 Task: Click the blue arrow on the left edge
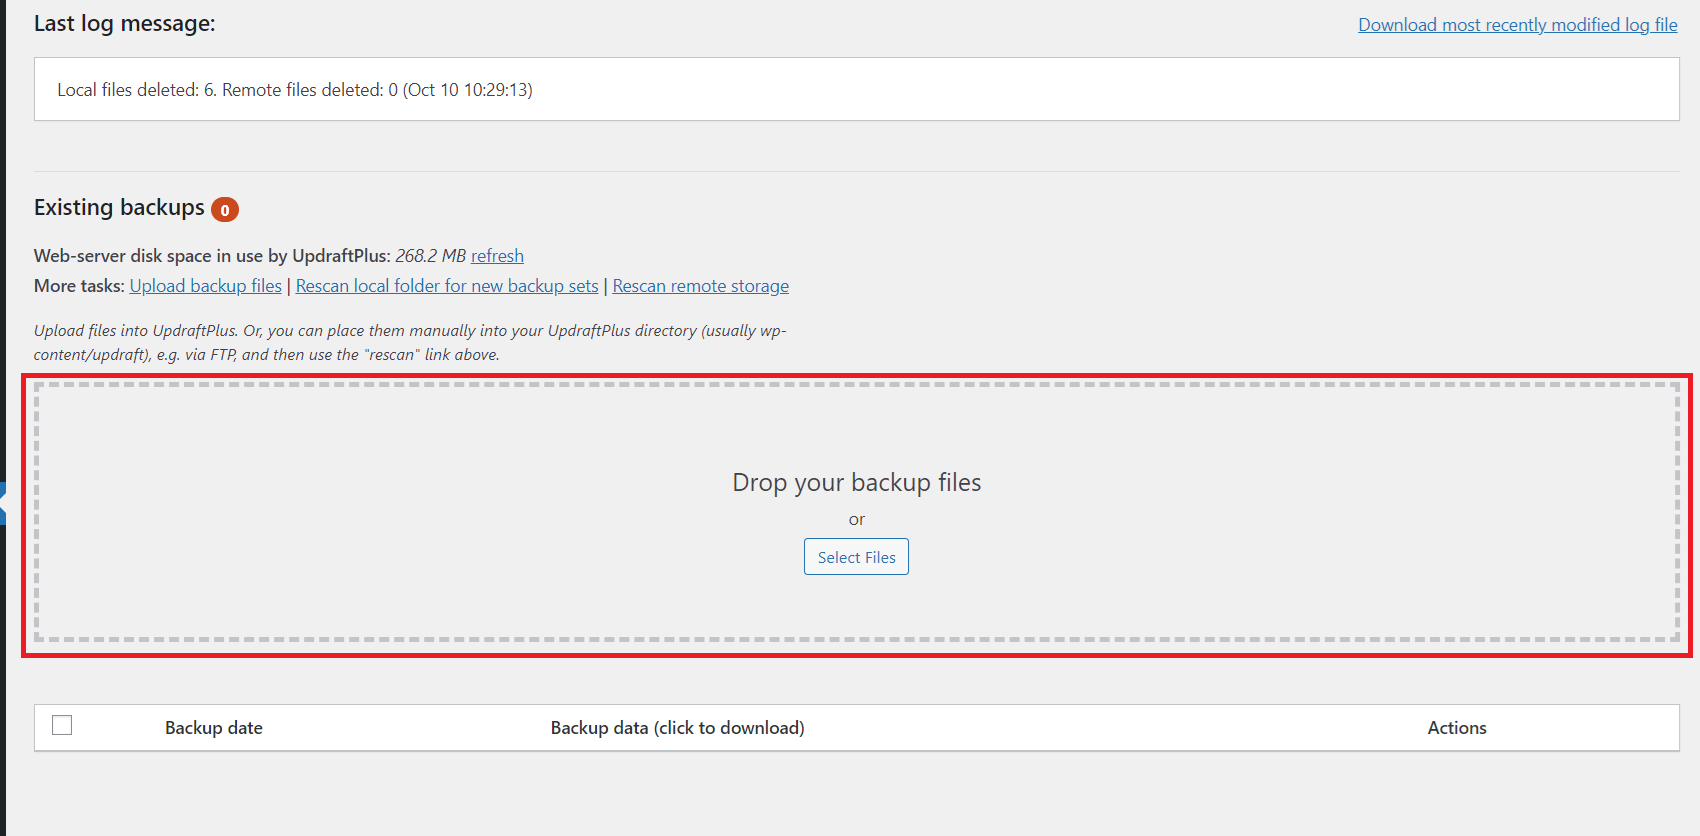[3, 503]
